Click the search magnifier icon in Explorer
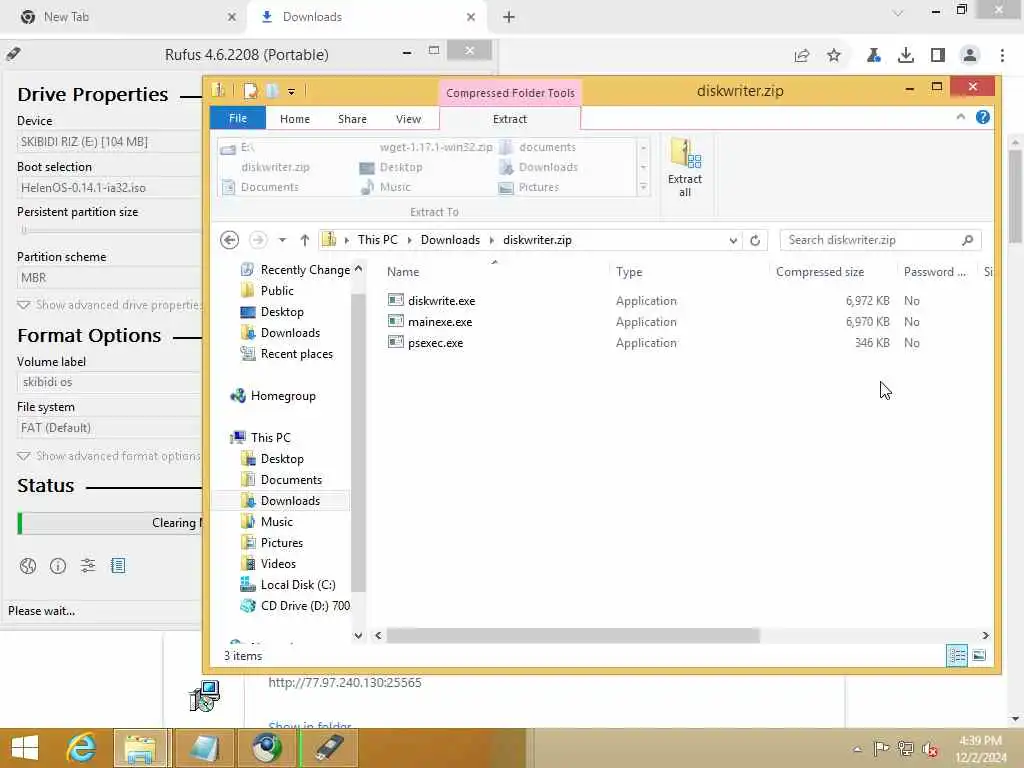The height and width of the screenshot is (768, 1024). (x=967, y=240)
